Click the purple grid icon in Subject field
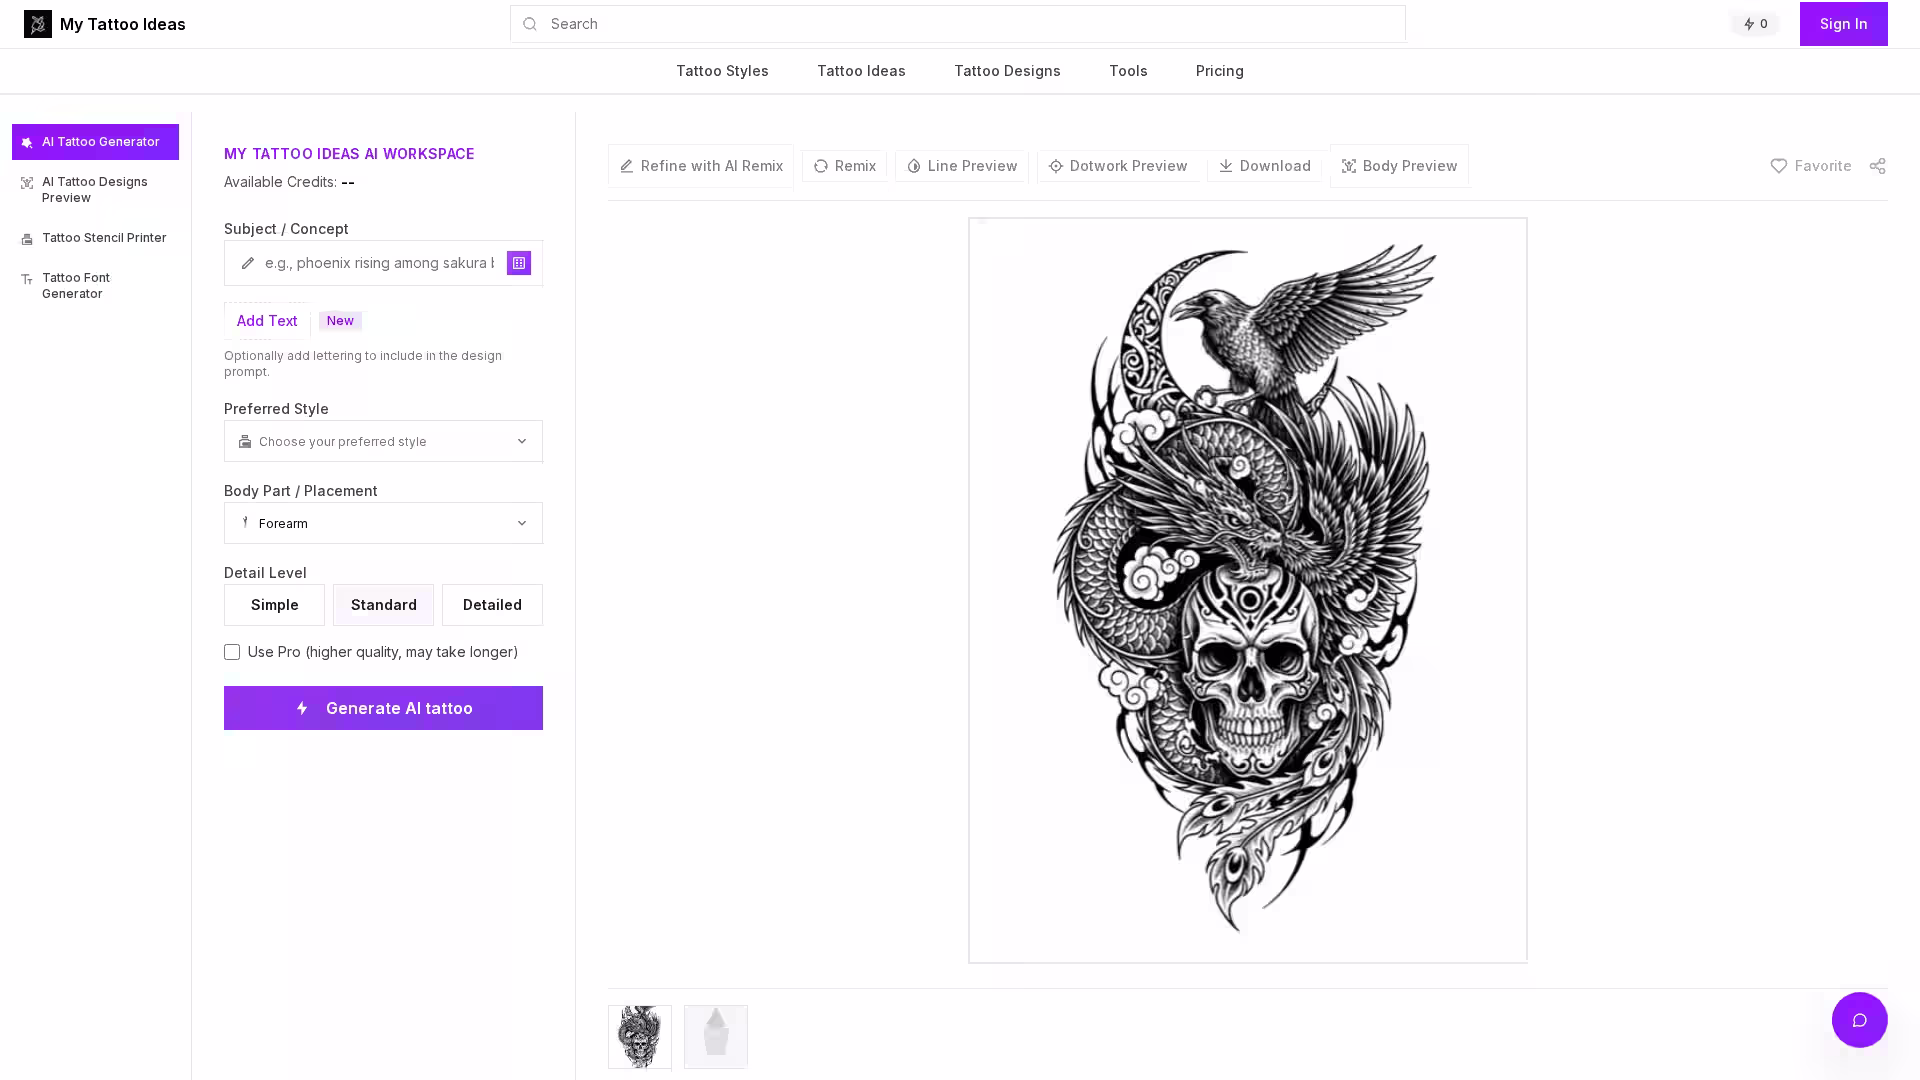 518,263
